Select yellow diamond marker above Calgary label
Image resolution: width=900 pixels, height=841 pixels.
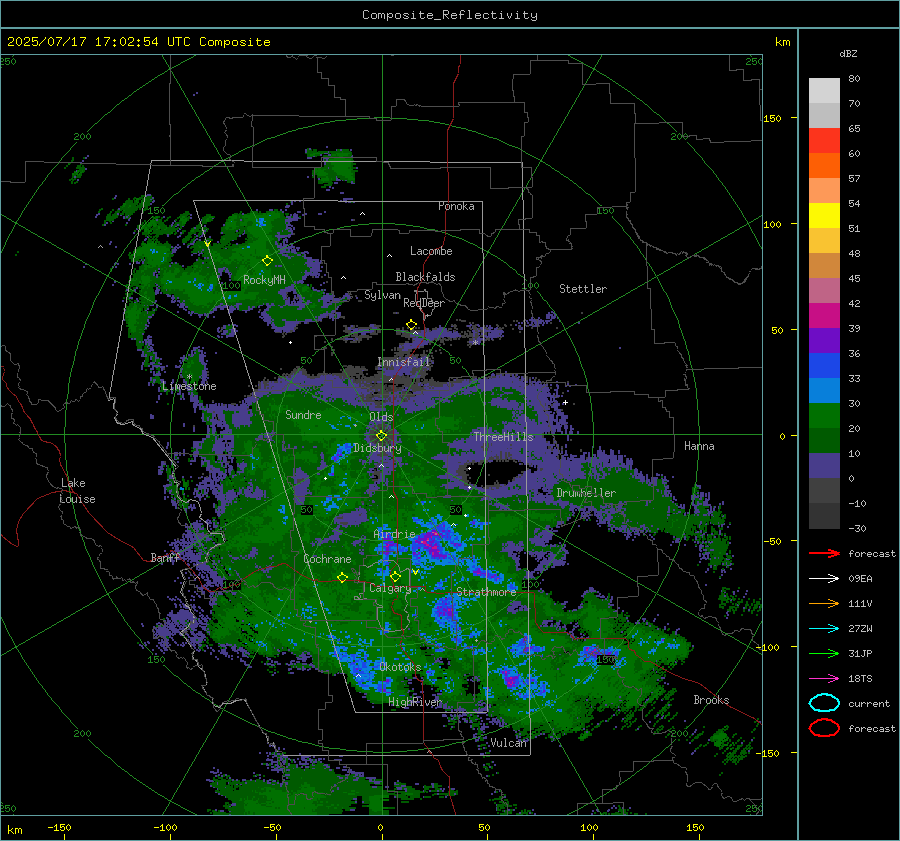tap(395, 576)
